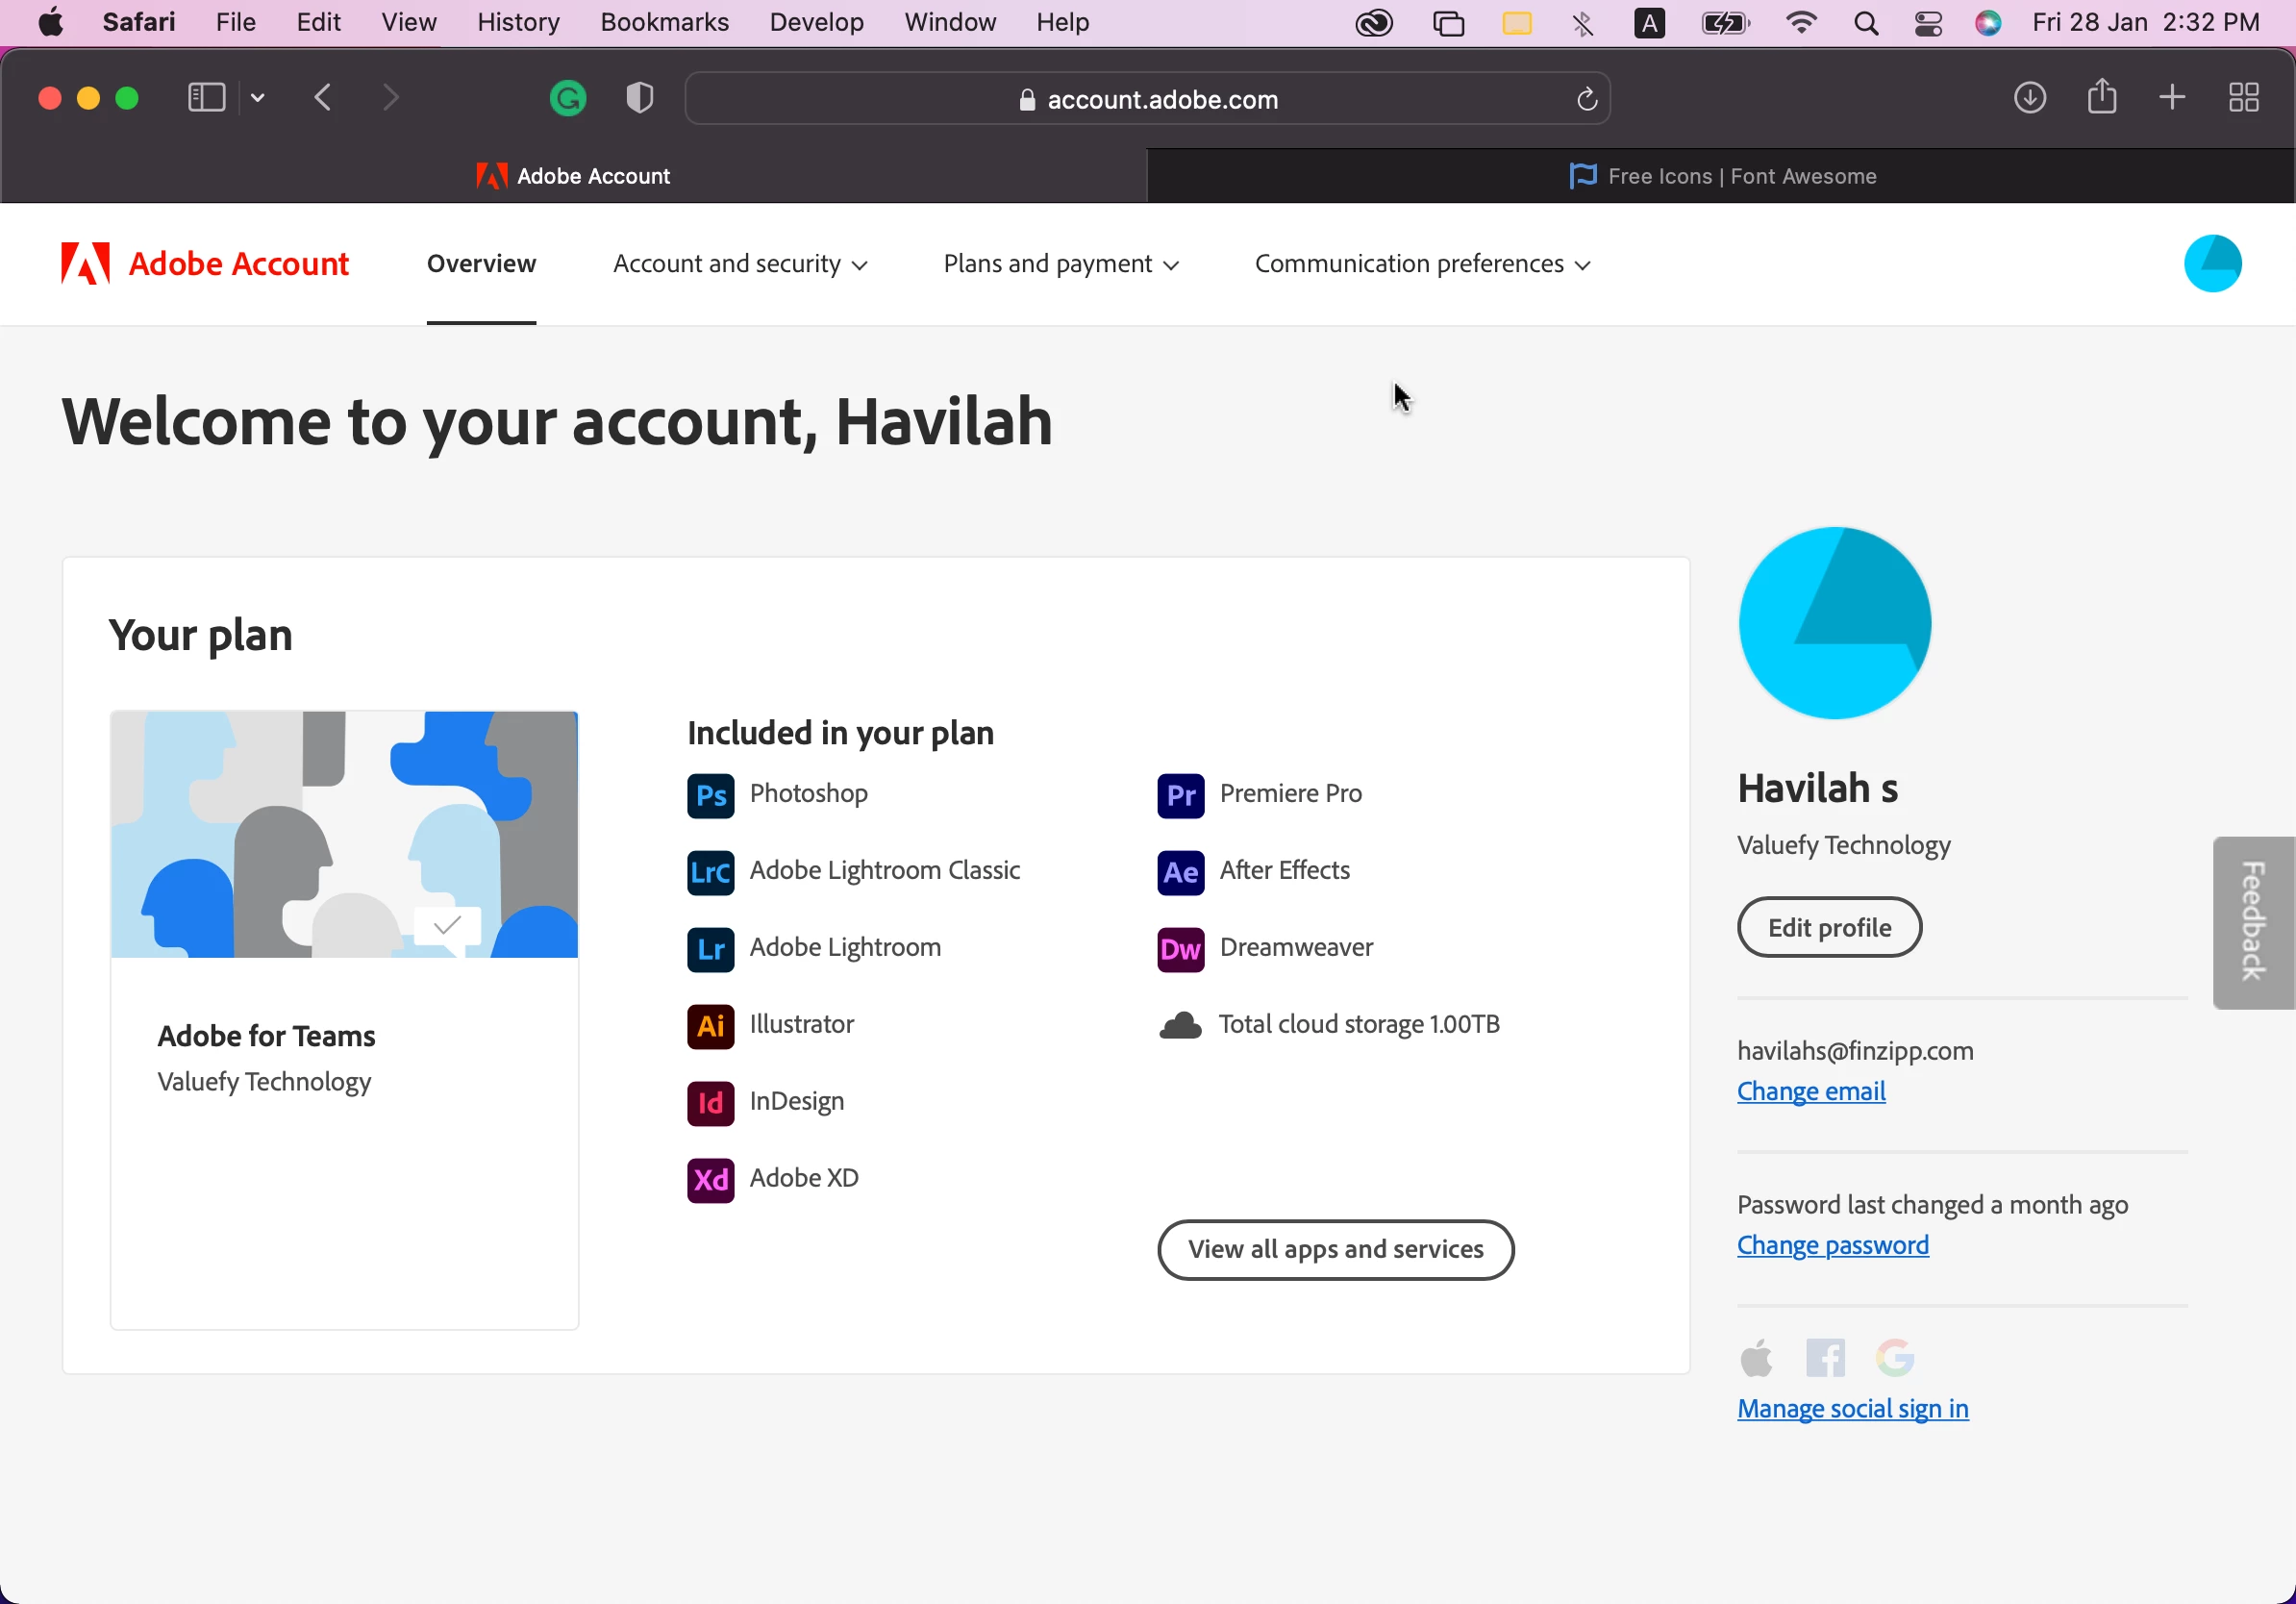Click the Change password link
2296x1604 pixels.
pos(1832,1245)
